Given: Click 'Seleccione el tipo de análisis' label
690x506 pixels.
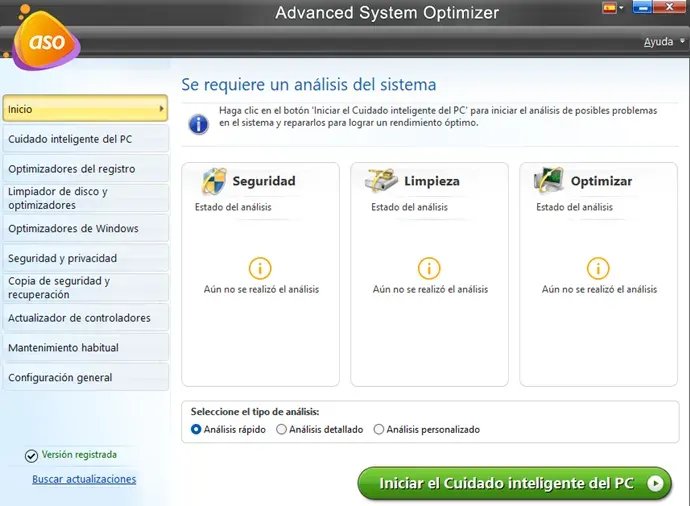Looking at the screenshot, I should pos(255,412).
